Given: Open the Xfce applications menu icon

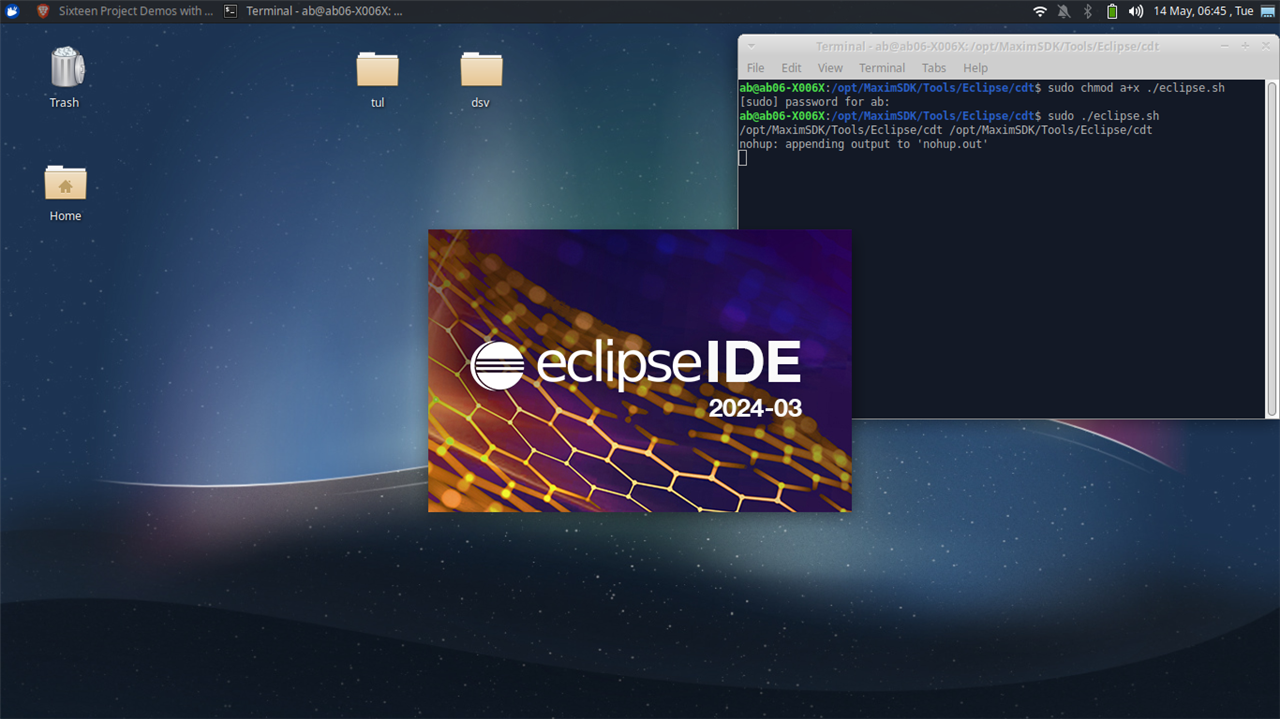Looking at the screenshot, I should pyautogui.click(x=11, y=11).
